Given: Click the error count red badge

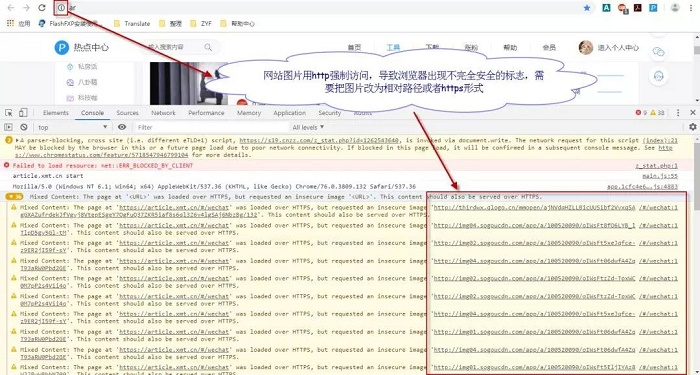Looking at the screenshot, I should (641, 113).
